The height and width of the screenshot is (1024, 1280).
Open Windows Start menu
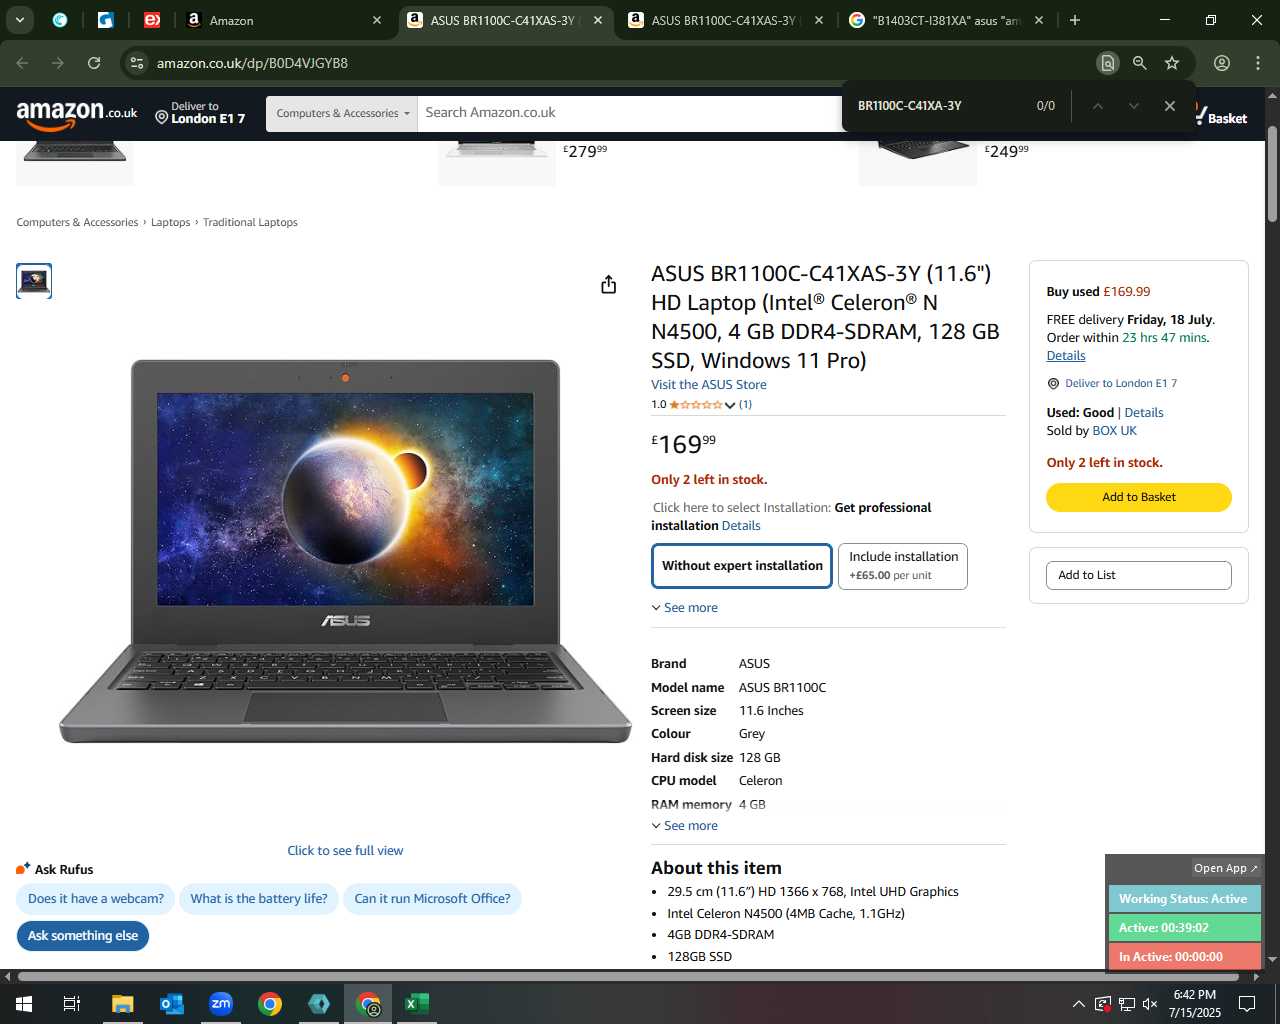click(24, 1004)
